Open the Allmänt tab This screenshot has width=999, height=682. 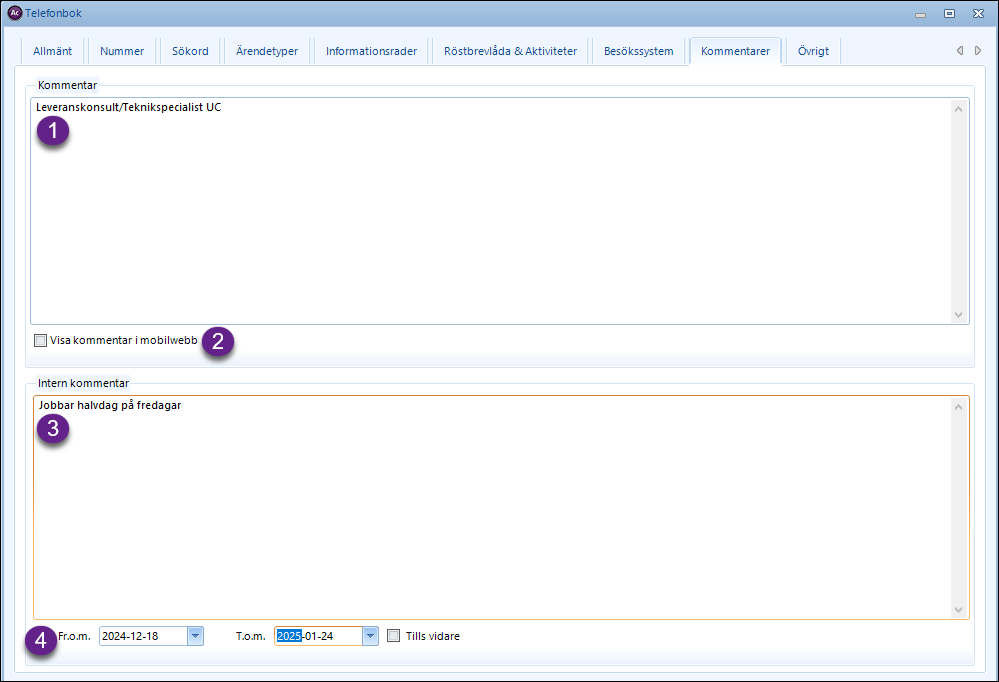pos(52,51)
